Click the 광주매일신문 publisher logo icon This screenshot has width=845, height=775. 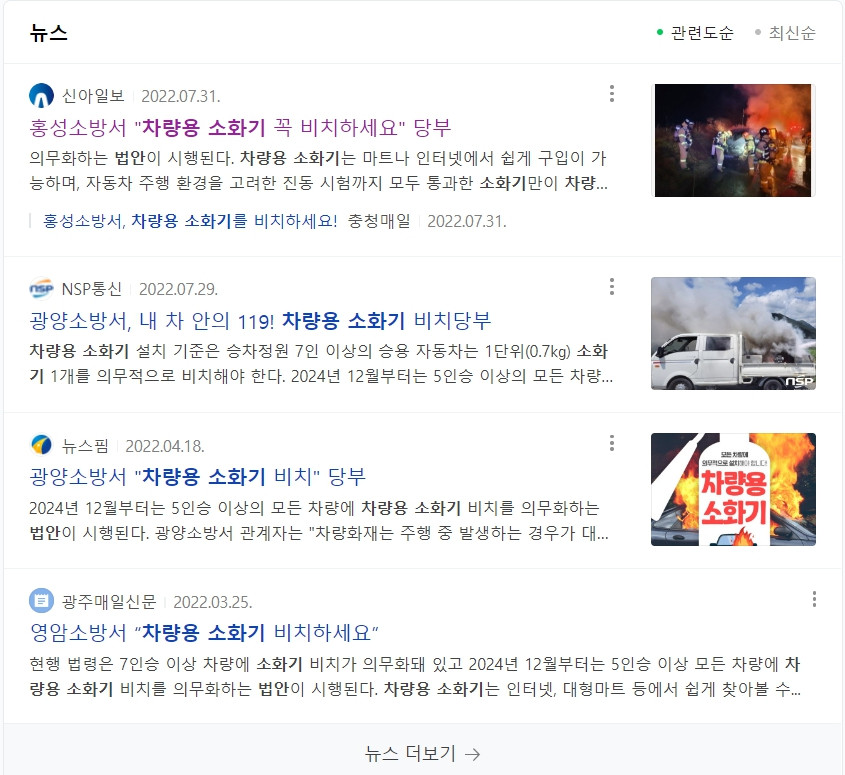point(41,601)
